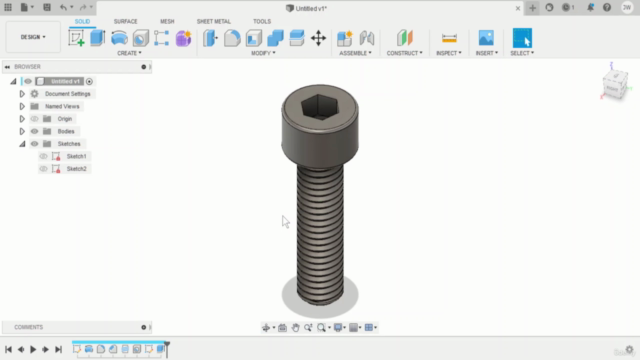The height and width of the screenshot is (360, 640).
Task: Click the Combine bodies tool
Action: [275, 38]
